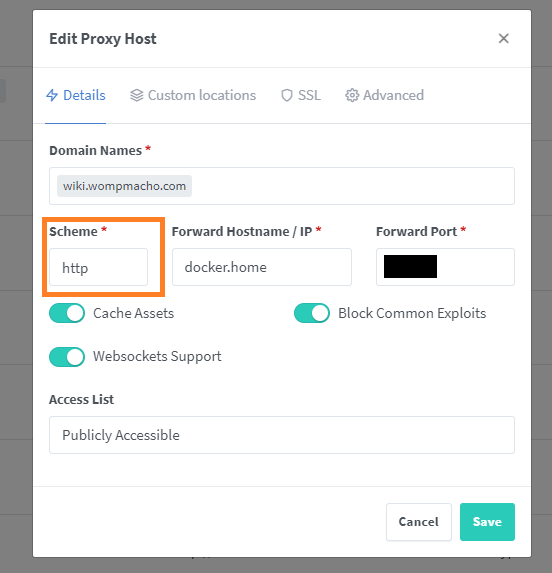The image size is (552, 573).
Task: Switch to the Custom locations tab
Action: point(193,95)
